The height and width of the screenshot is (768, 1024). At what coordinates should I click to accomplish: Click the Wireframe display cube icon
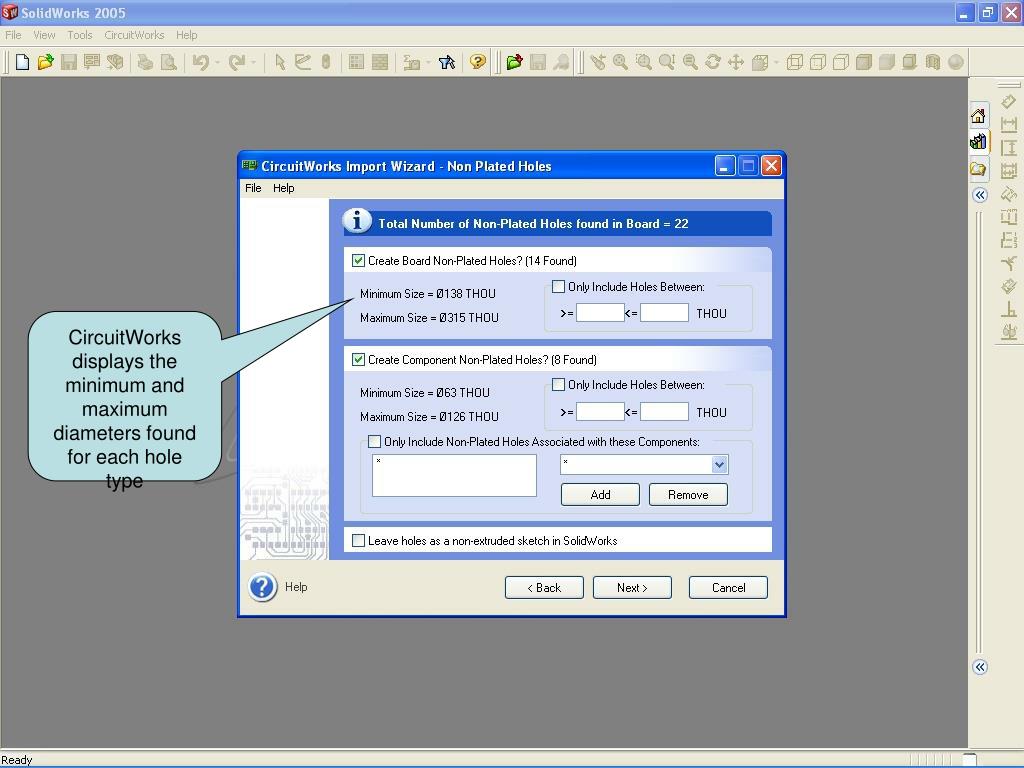(x=795, y=62)
